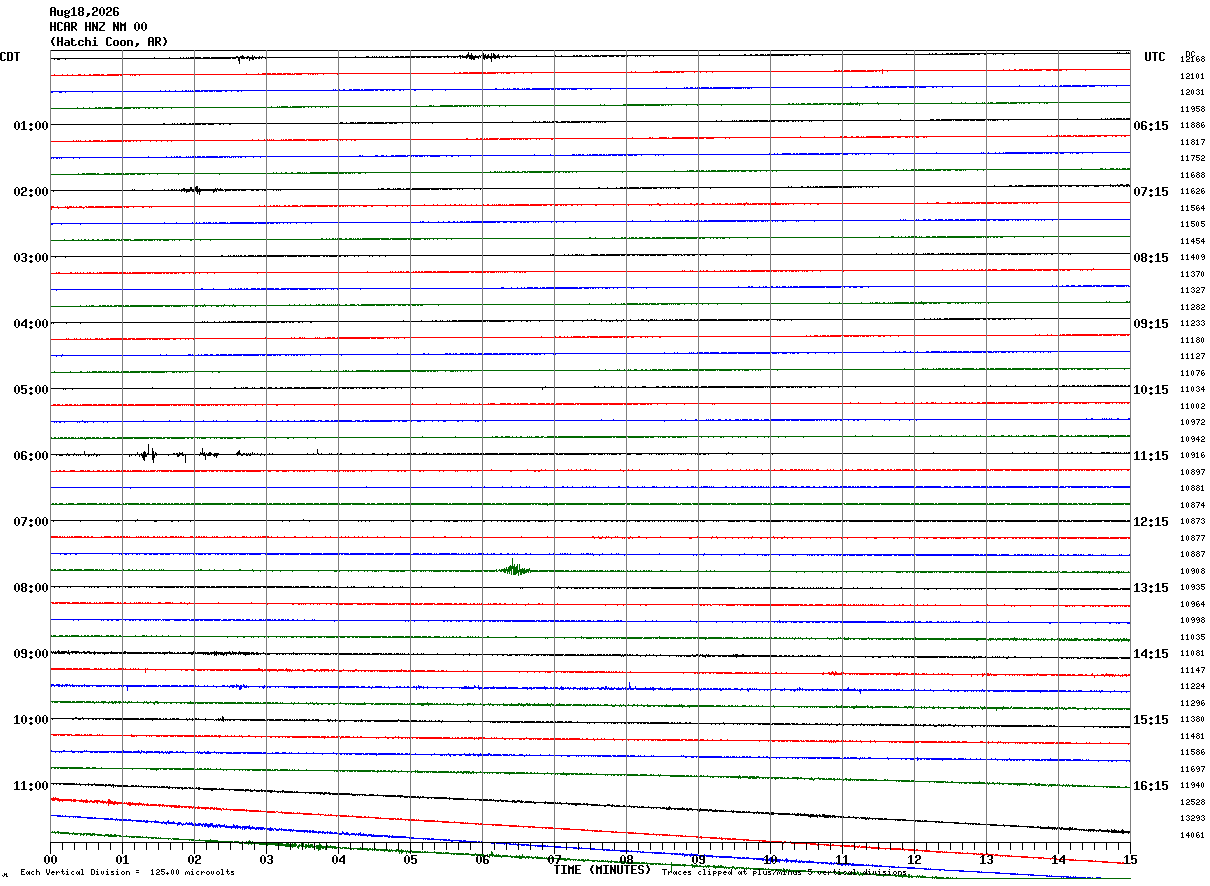Viewport: 1210px width, 886px height.
Task: Click the HCAR HNZ NM 00 station code
Action: pos(98,27)
